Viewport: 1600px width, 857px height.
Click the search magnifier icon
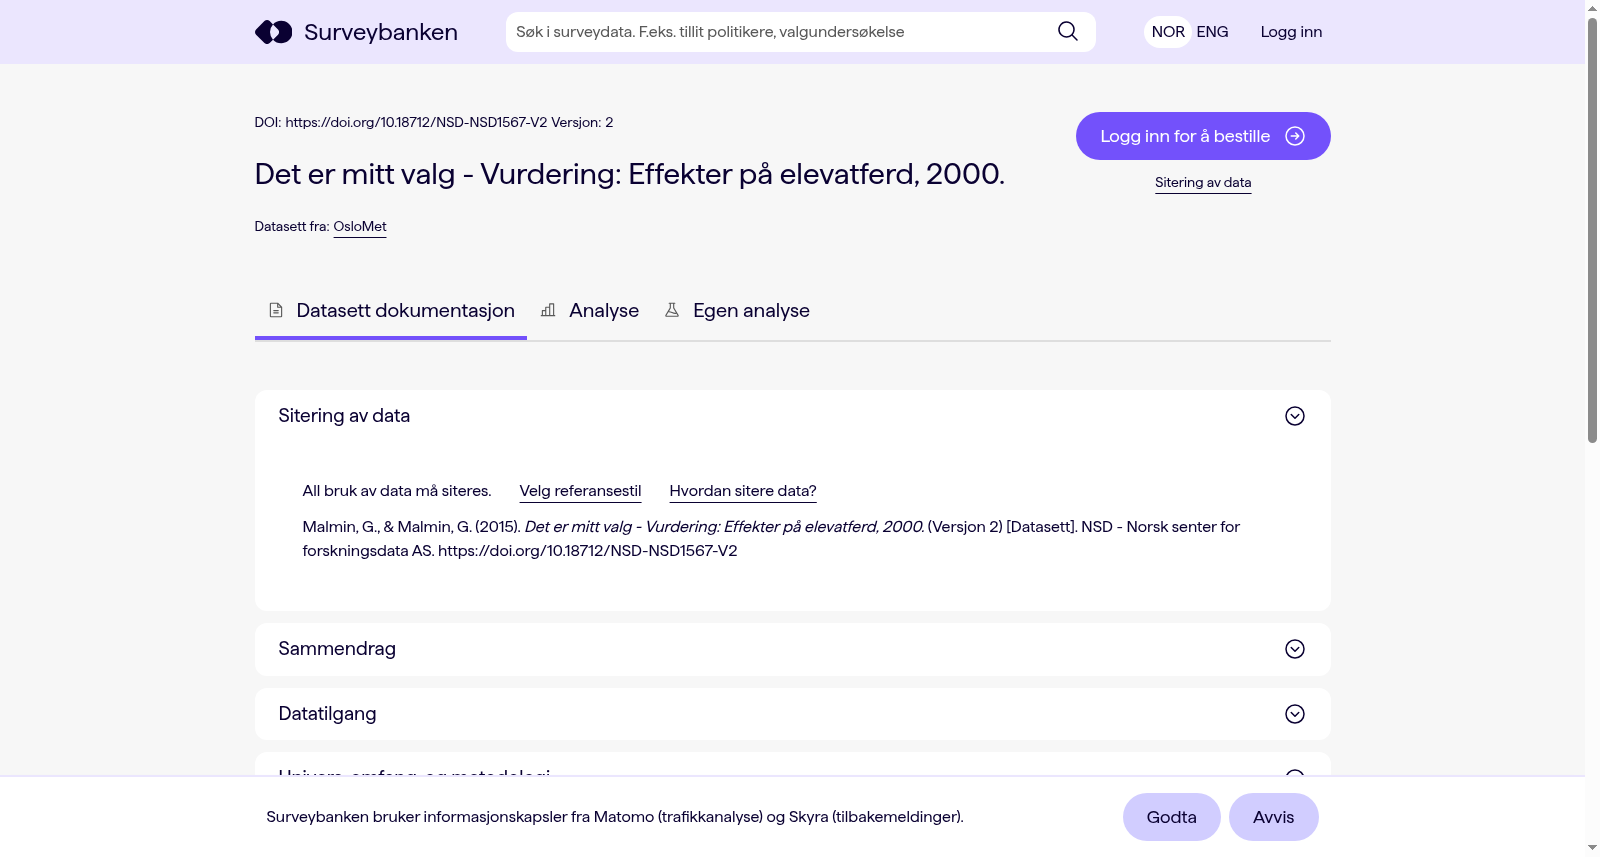[x=1068, y=32]
